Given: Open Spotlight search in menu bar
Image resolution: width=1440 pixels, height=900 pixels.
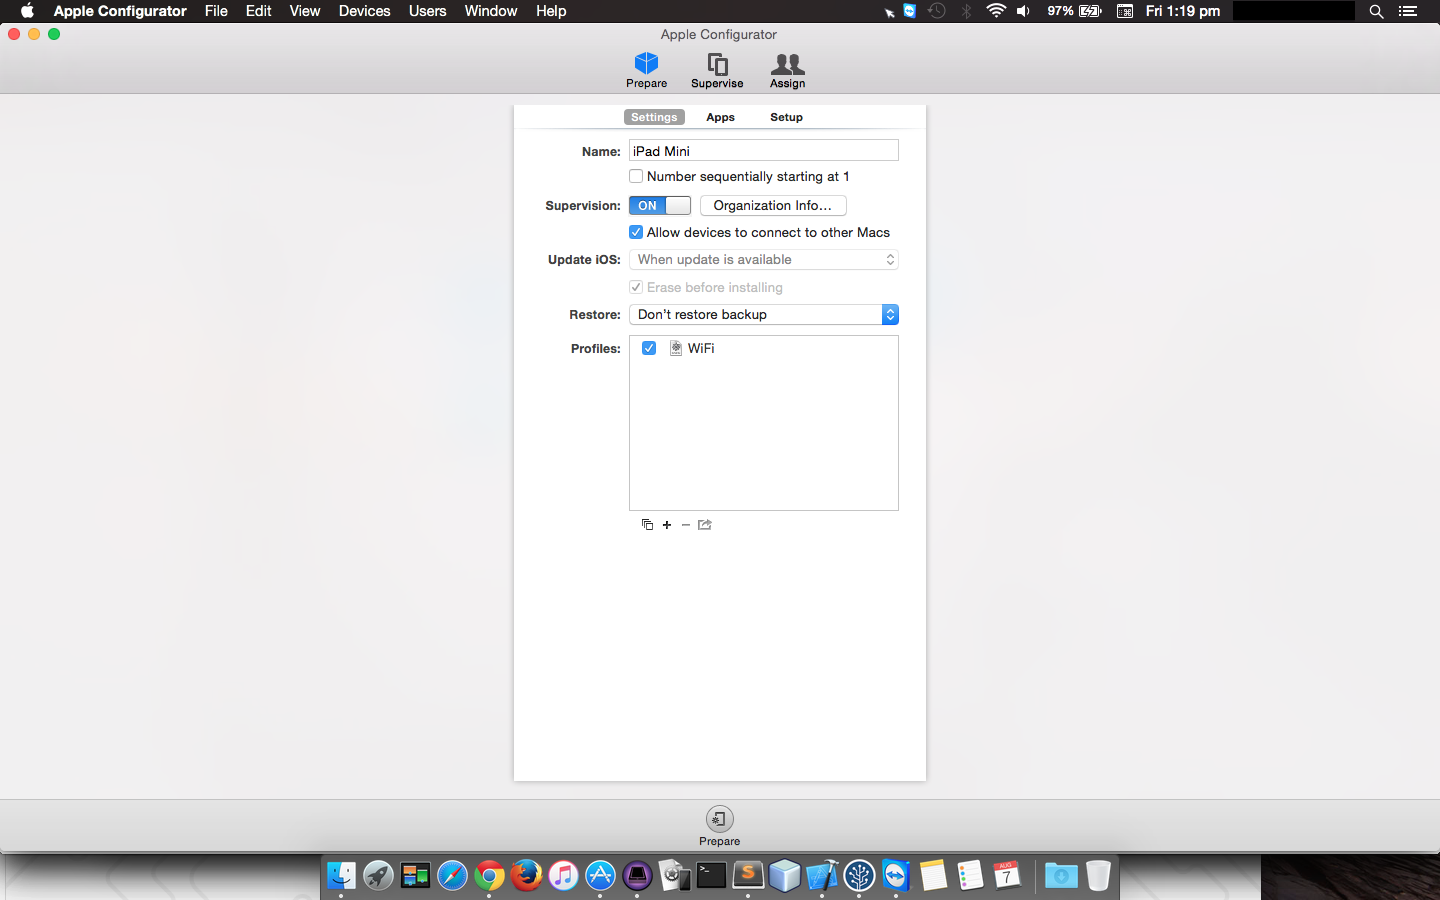Looking at the screenshot, I should [1376, 11].
